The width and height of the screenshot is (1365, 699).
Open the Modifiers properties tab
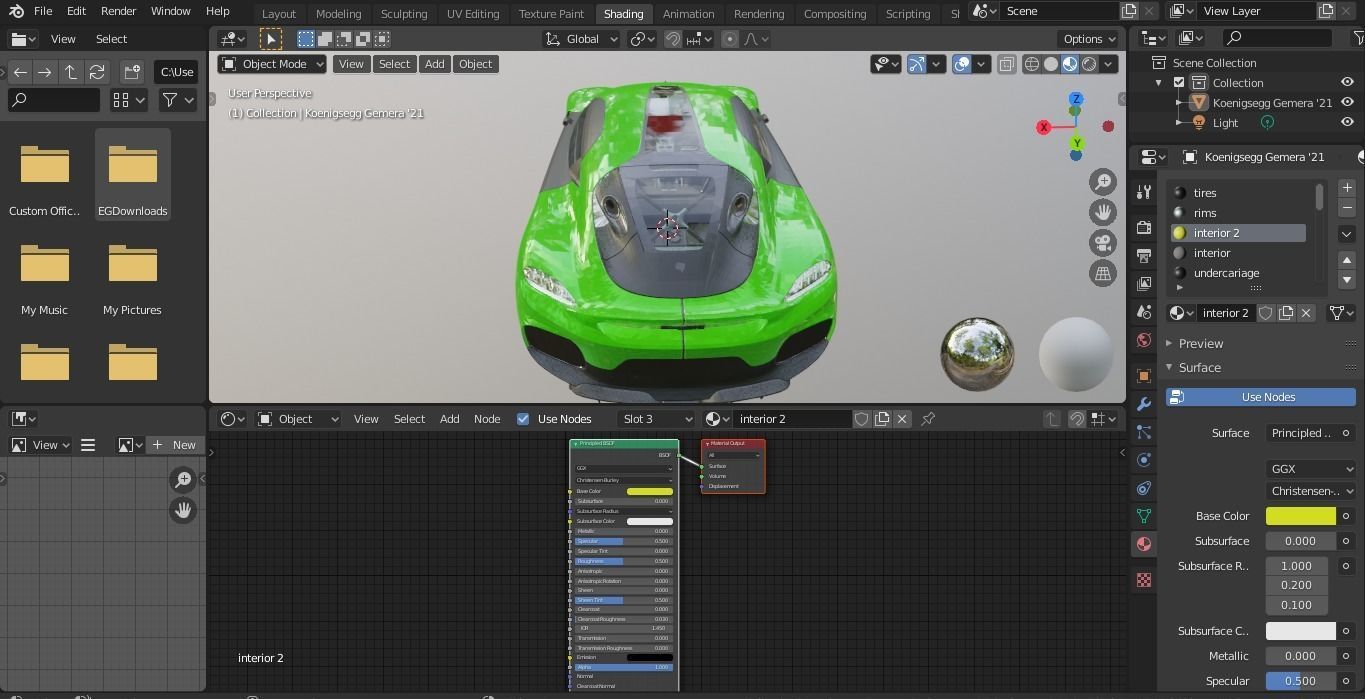(x=1144, y=404)
